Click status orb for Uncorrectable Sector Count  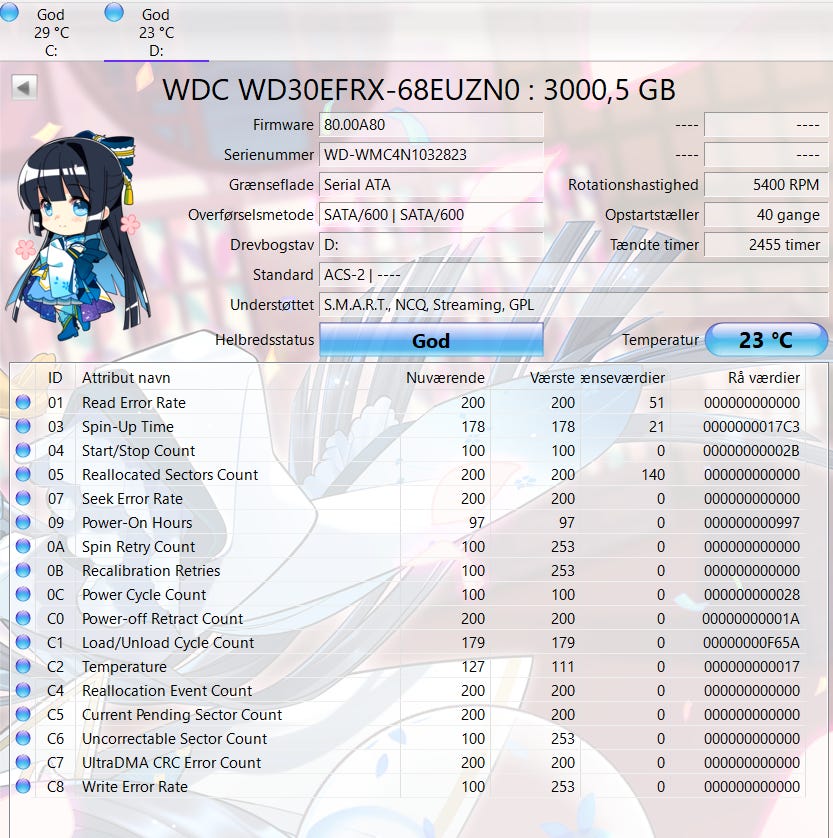click(23, 738)
